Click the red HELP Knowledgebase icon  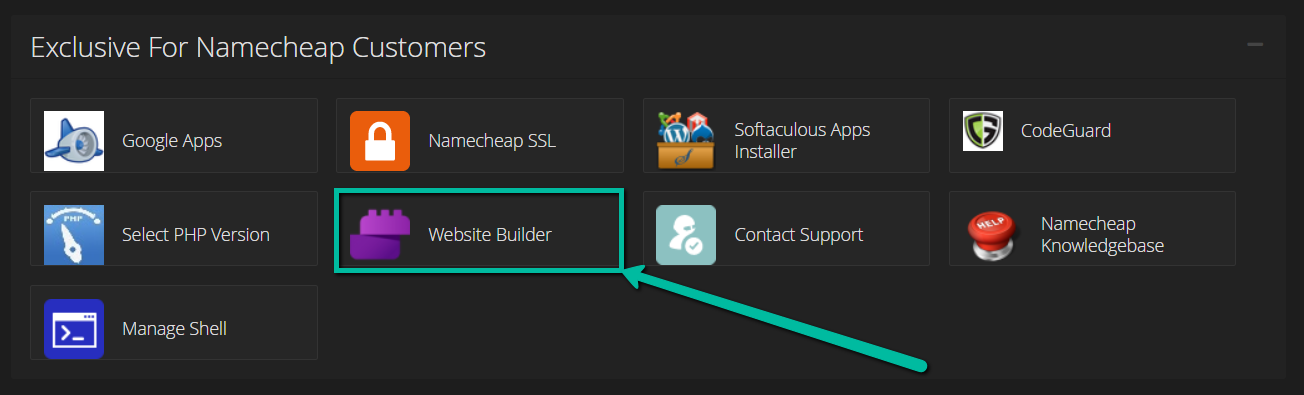coord(993,235)
